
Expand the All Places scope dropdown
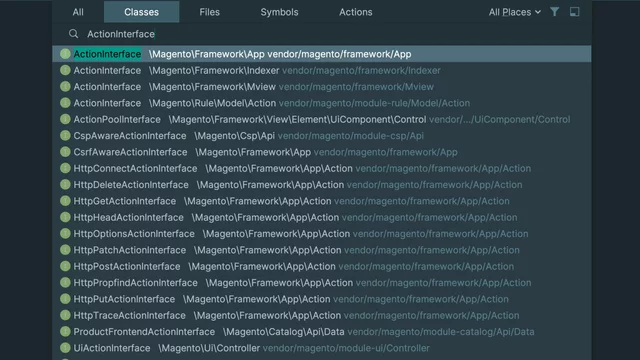pos(515,12)
